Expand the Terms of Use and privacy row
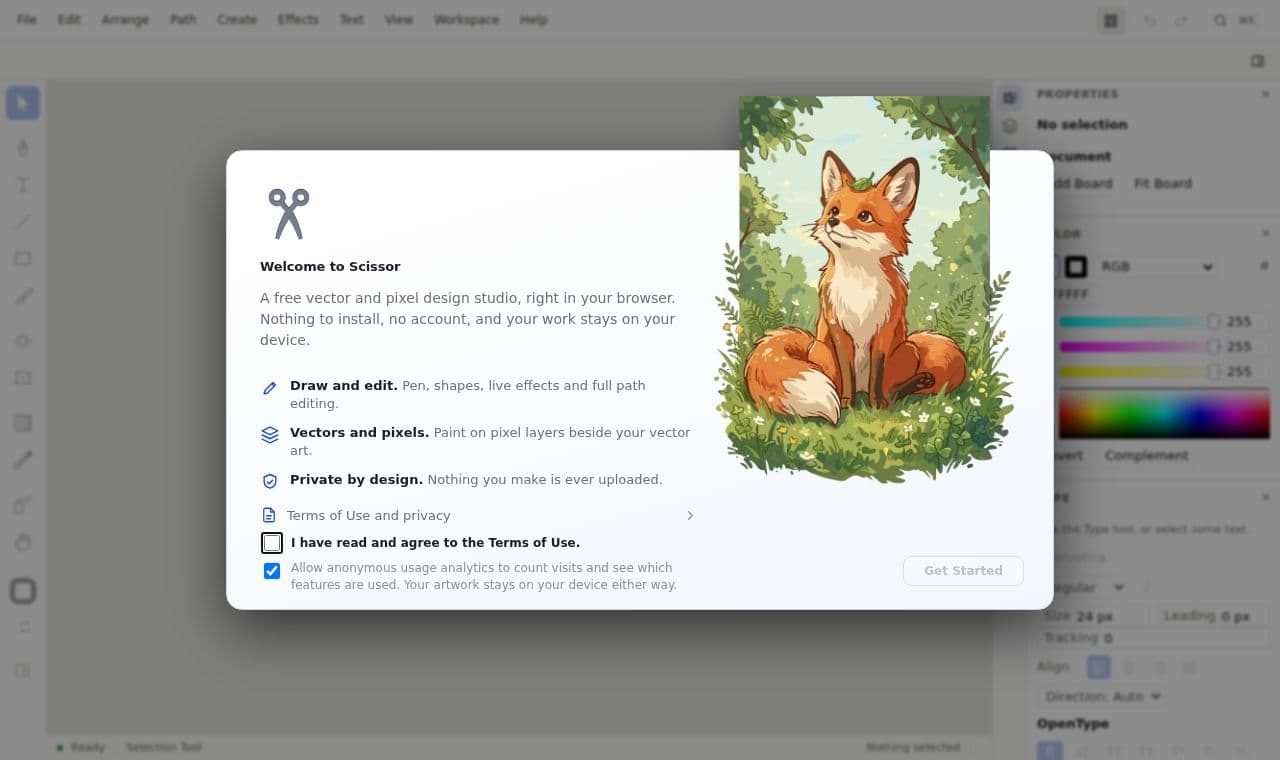 (x=478, y=515)
